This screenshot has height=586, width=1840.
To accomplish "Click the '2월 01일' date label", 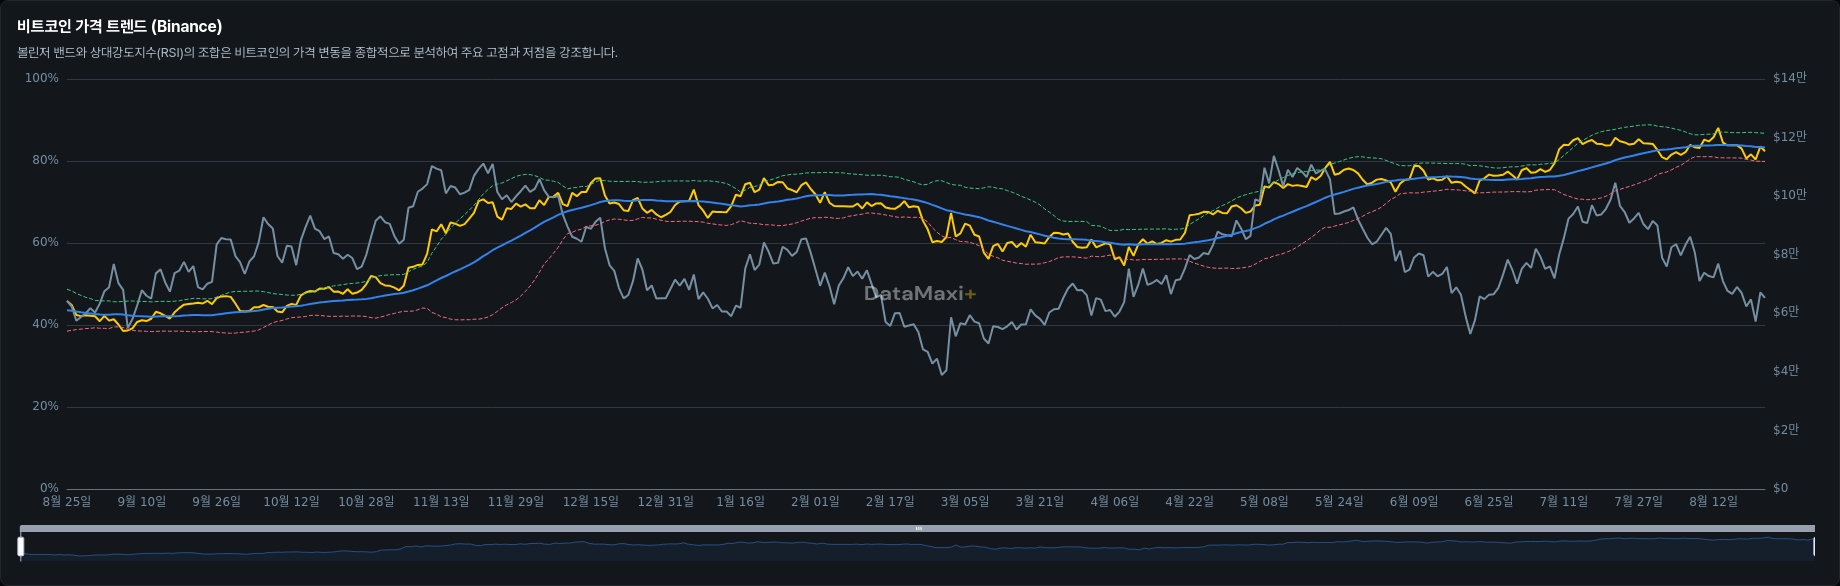I will tap(815, 502).
